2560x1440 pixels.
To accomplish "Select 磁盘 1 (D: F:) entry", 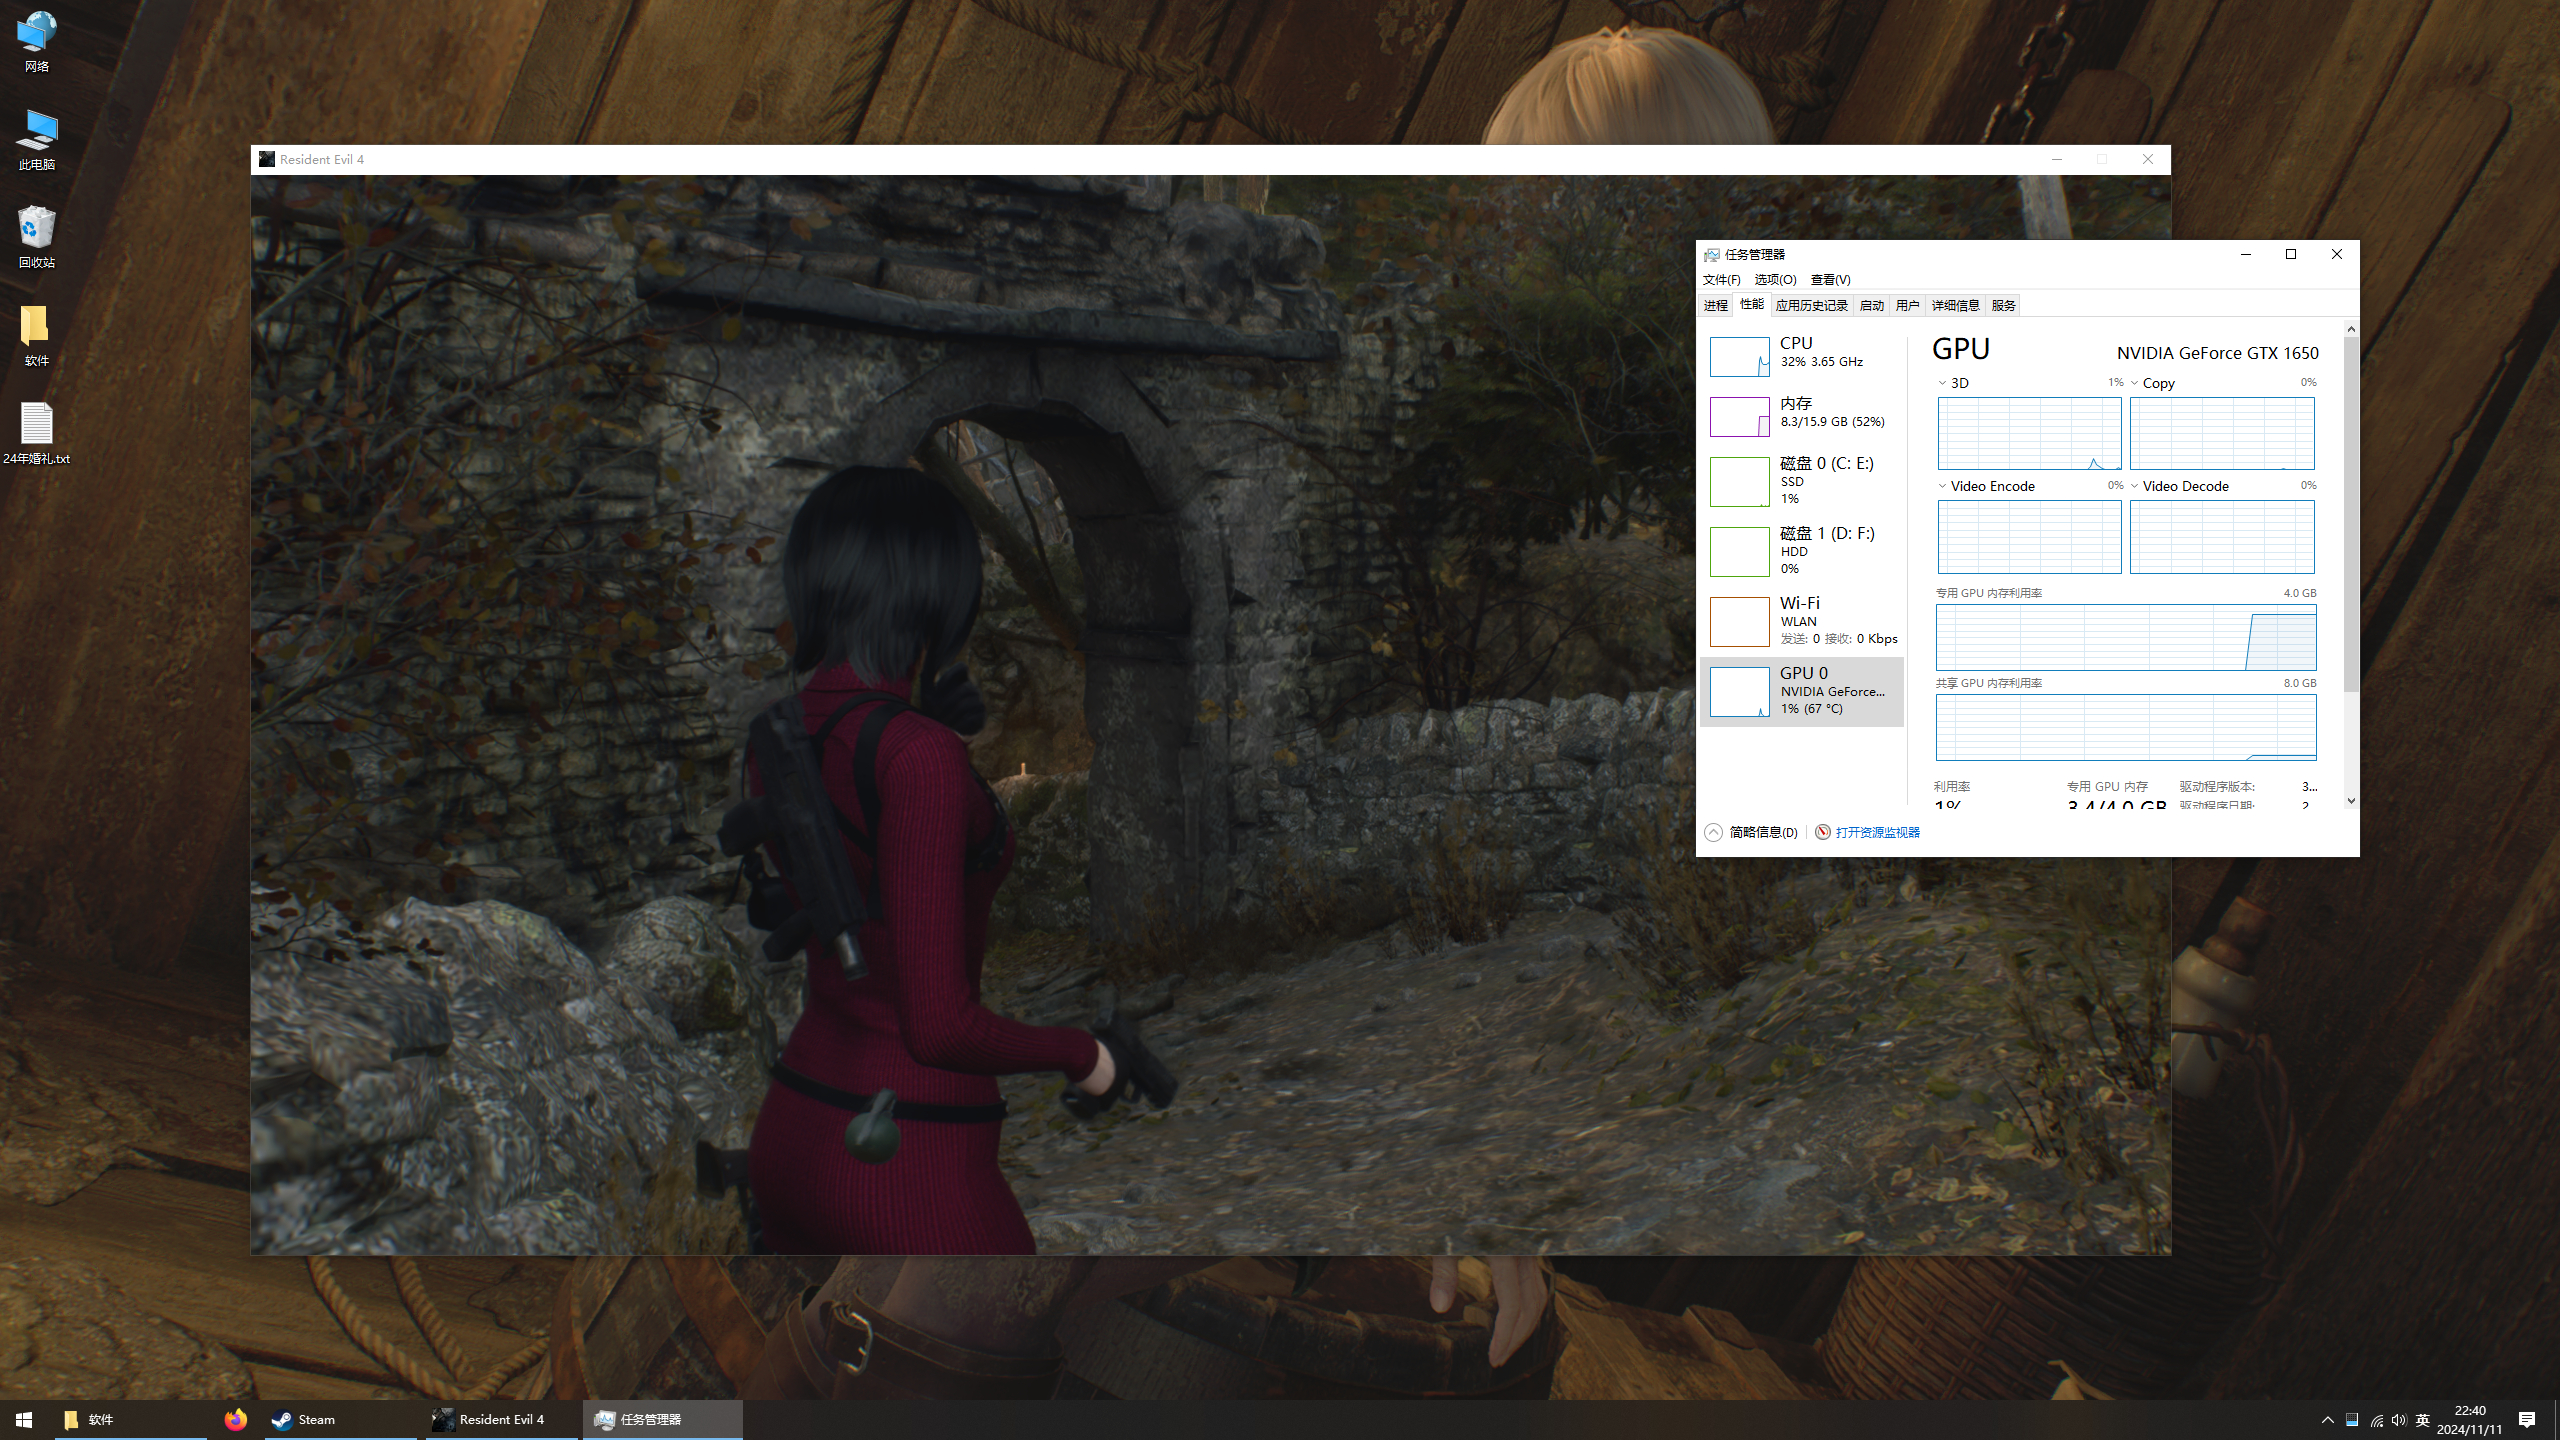I will 1802,551.
